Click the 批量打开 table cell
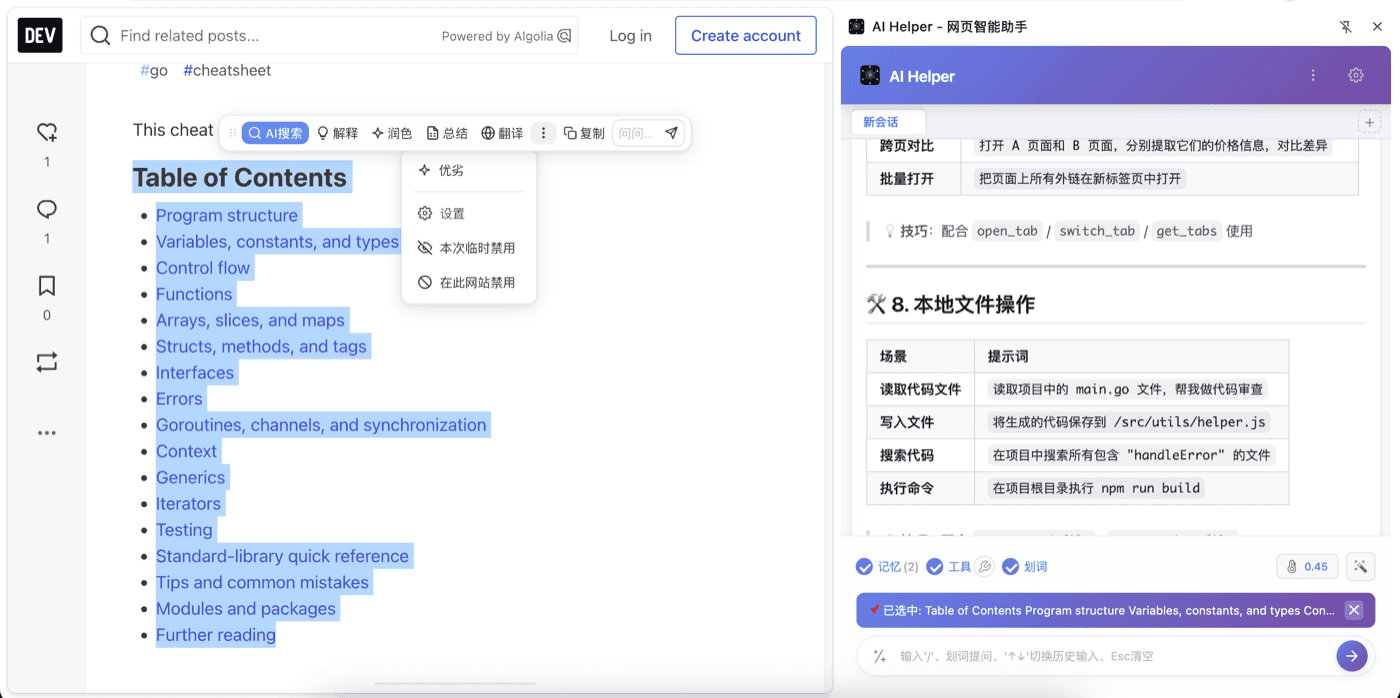Screen dimensions: 1400x698 [x=912, y=179]
